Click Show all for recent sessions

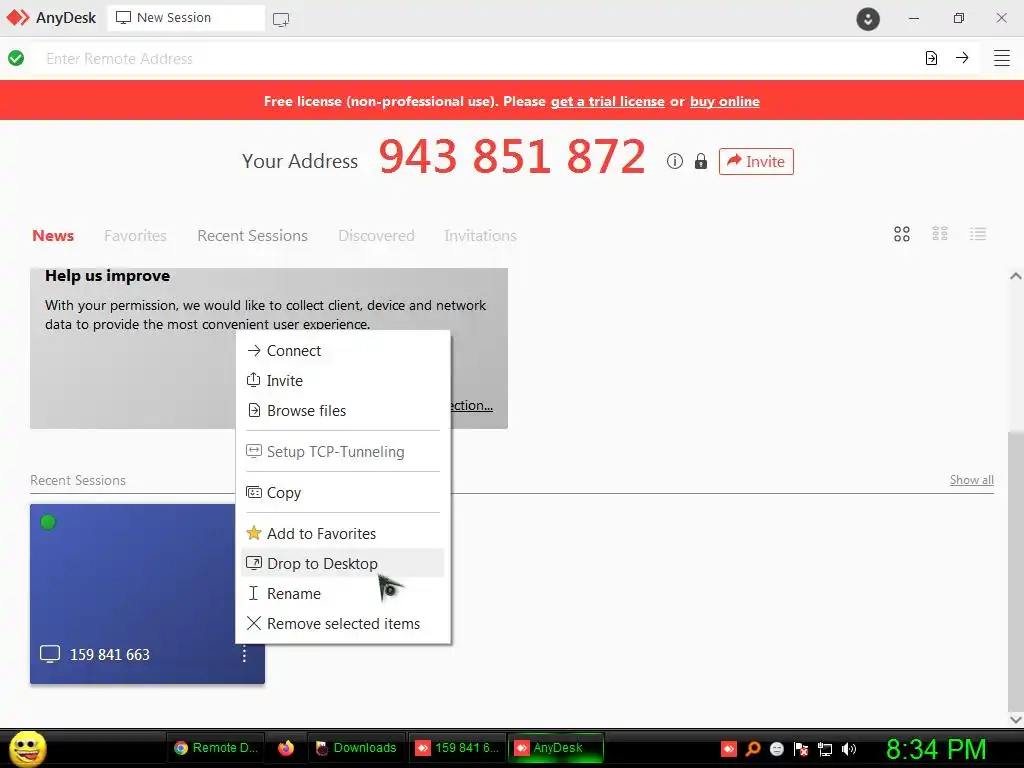click(x=972, y=480)
